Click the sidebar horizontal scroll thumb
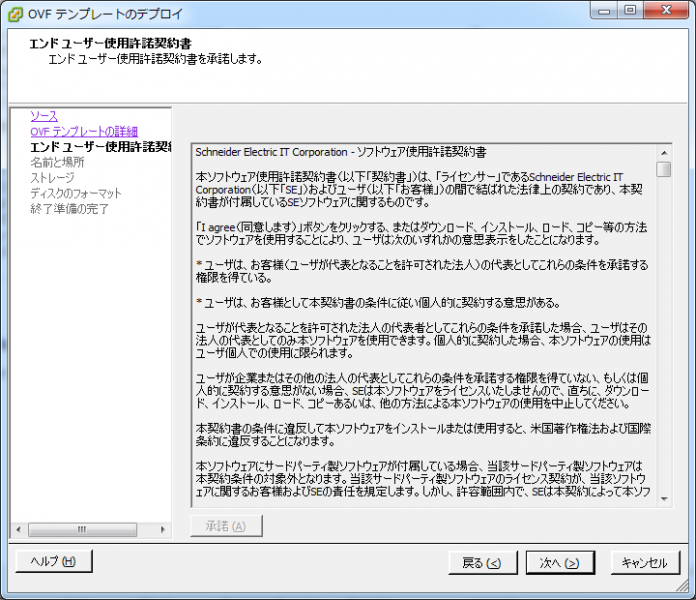This screenshot has width=696, height=600. 83,529
